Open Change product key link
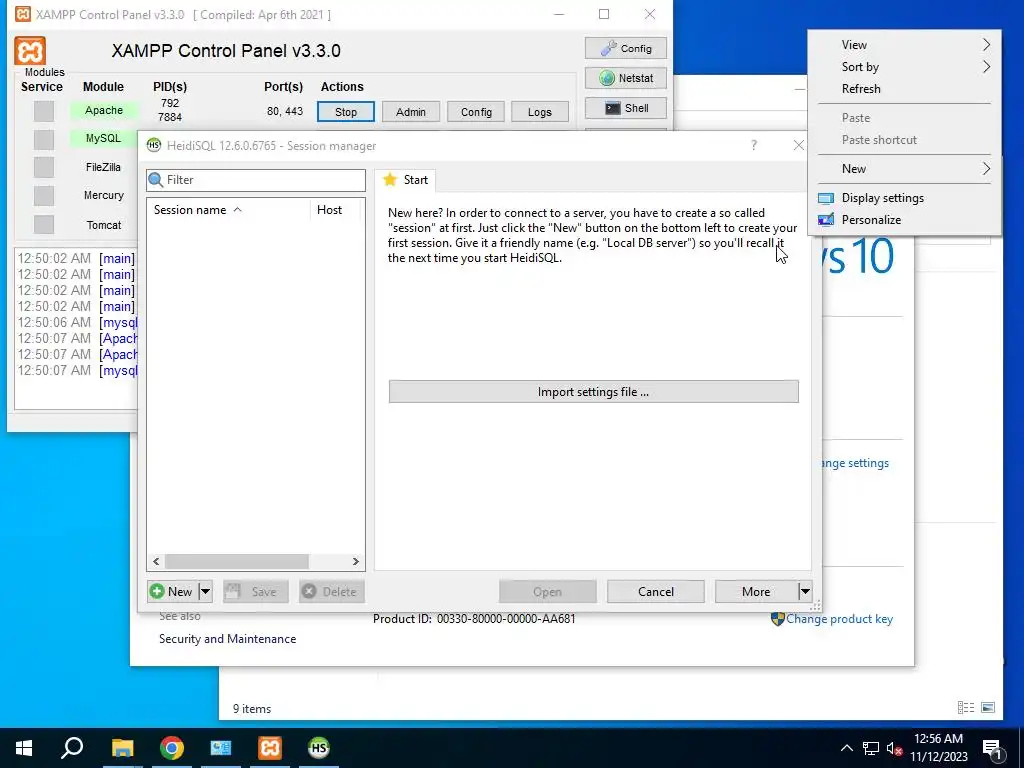 (839, 619)
